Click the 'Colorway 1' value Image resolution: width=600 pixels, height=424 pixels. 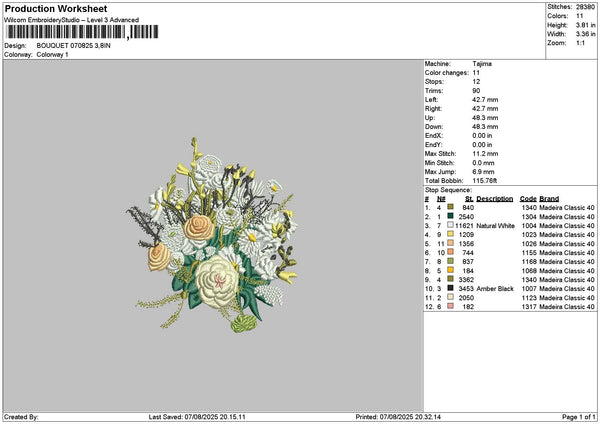52,55
